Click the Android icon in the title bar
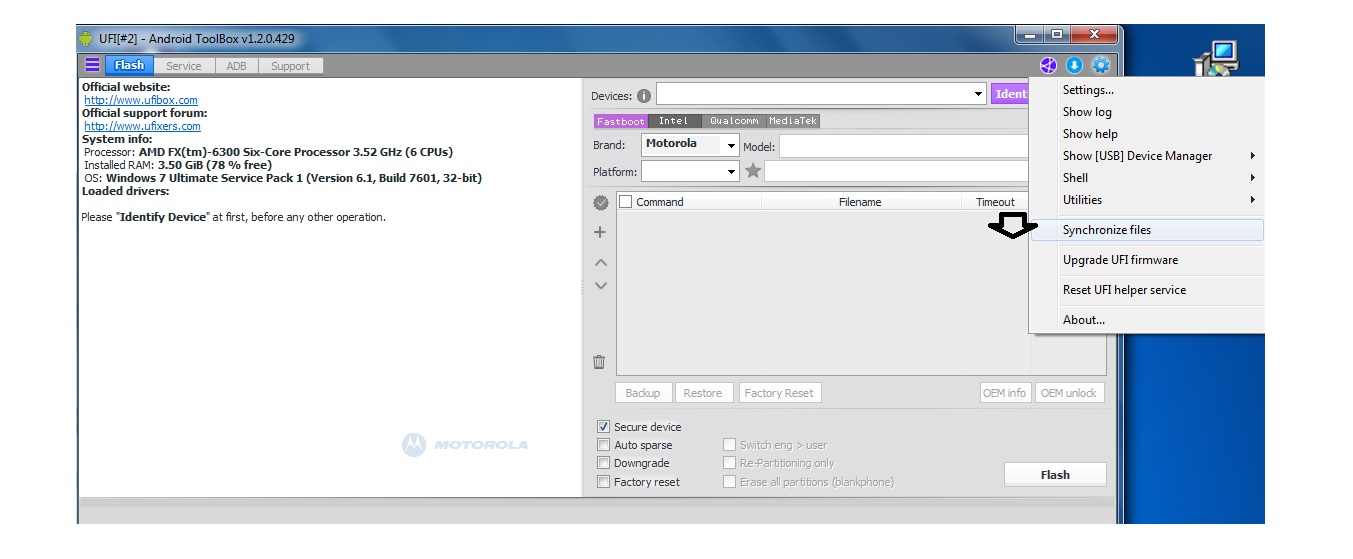This screenshot has width=1353, height=559. click(x=86, y=39)
